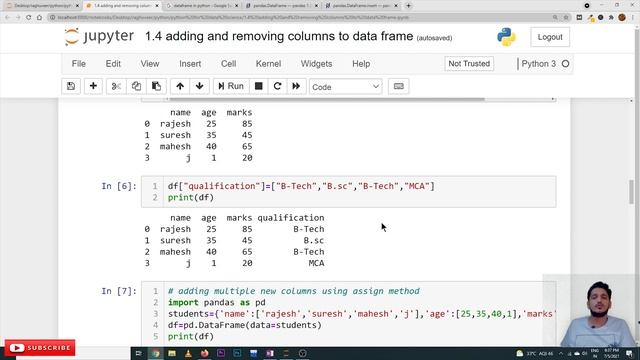Click the notebook title to rename
Image resolution: width=640 pixels, height=360 pixels.
pyautogui.click(x=279, y=36)
